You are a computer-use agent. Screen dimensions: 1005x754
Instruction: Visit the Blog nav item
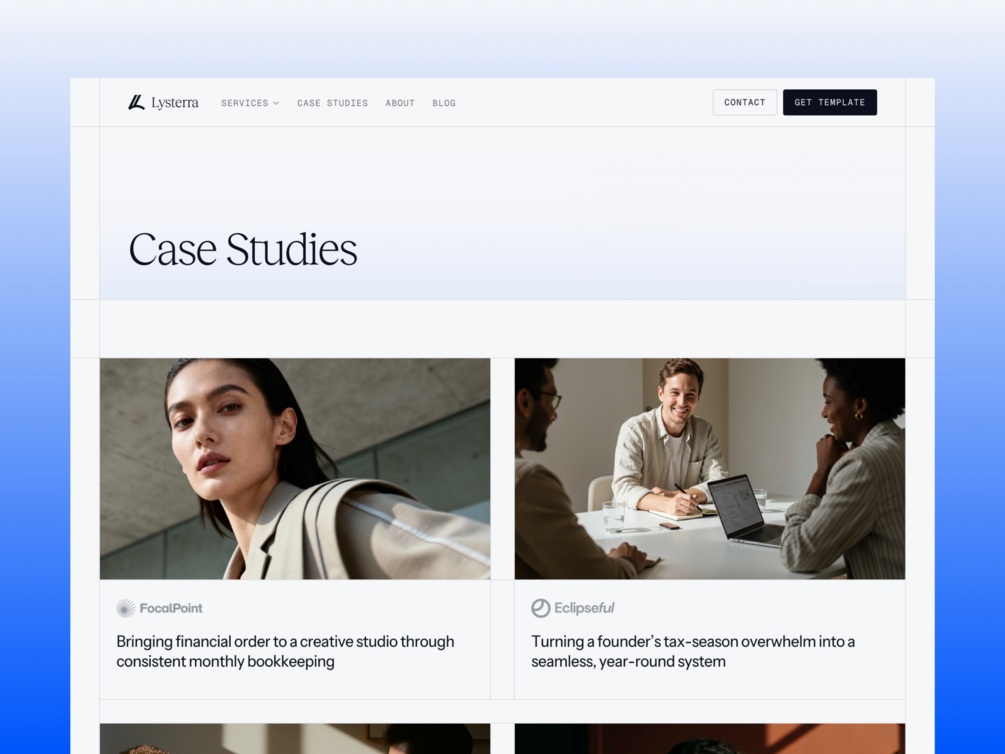pyautogui.click(x=444, y=103)
